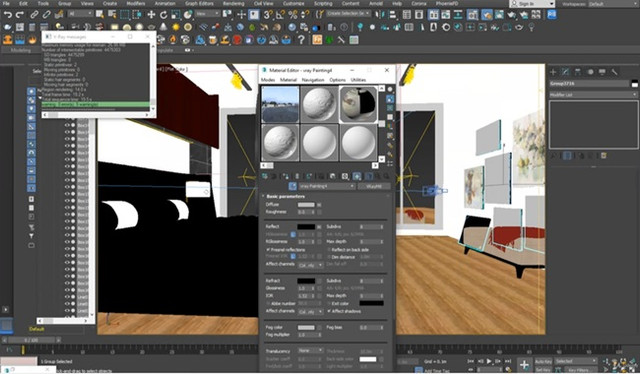Open the reference coordinate system View dropdown

coord(207,13)
